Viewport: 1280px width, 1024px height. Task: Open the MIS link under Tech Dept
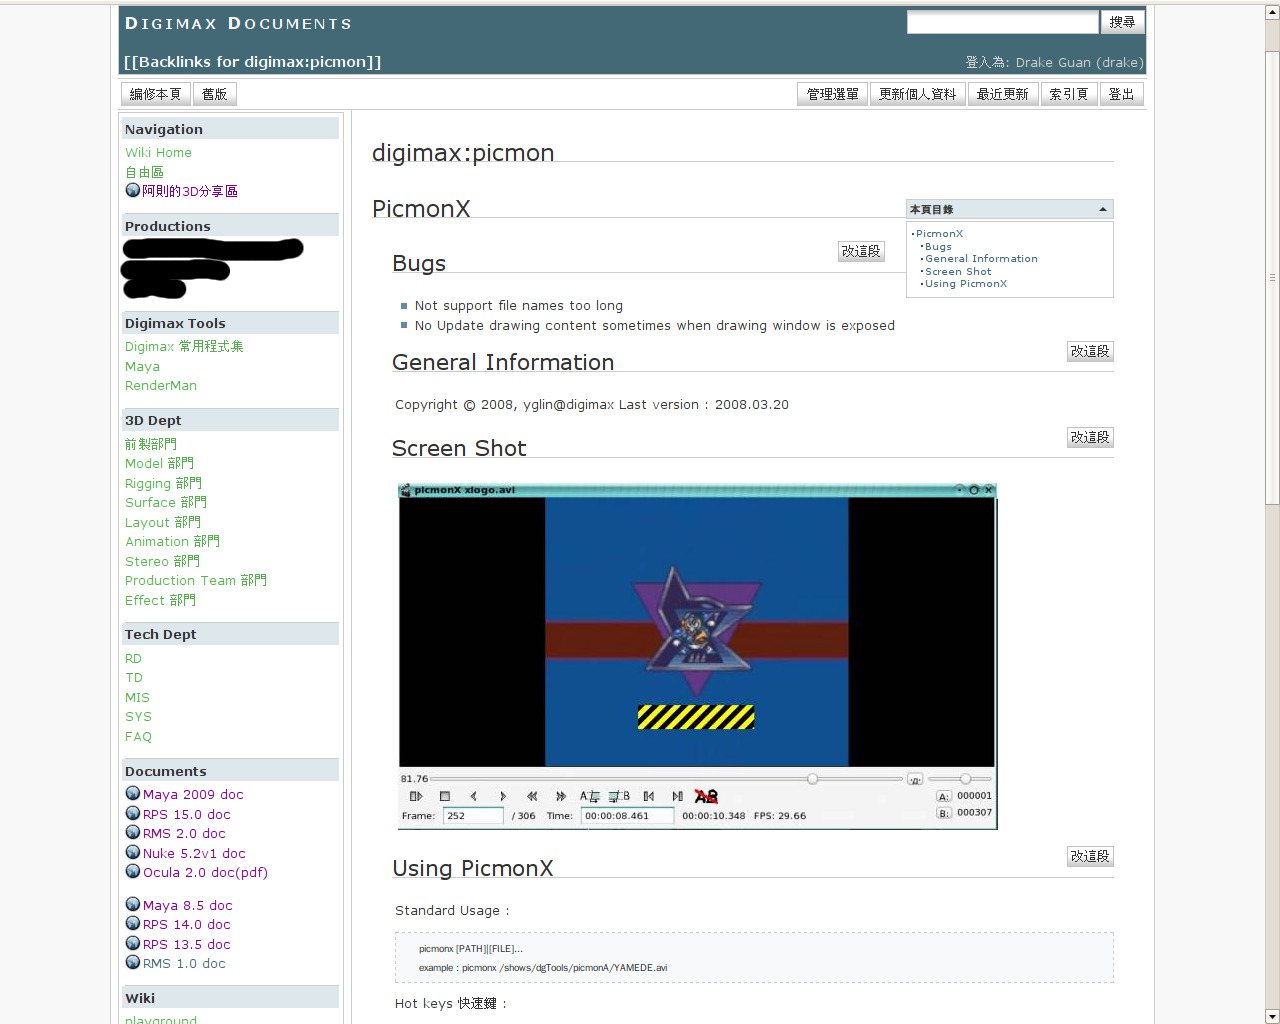[137, 697]
